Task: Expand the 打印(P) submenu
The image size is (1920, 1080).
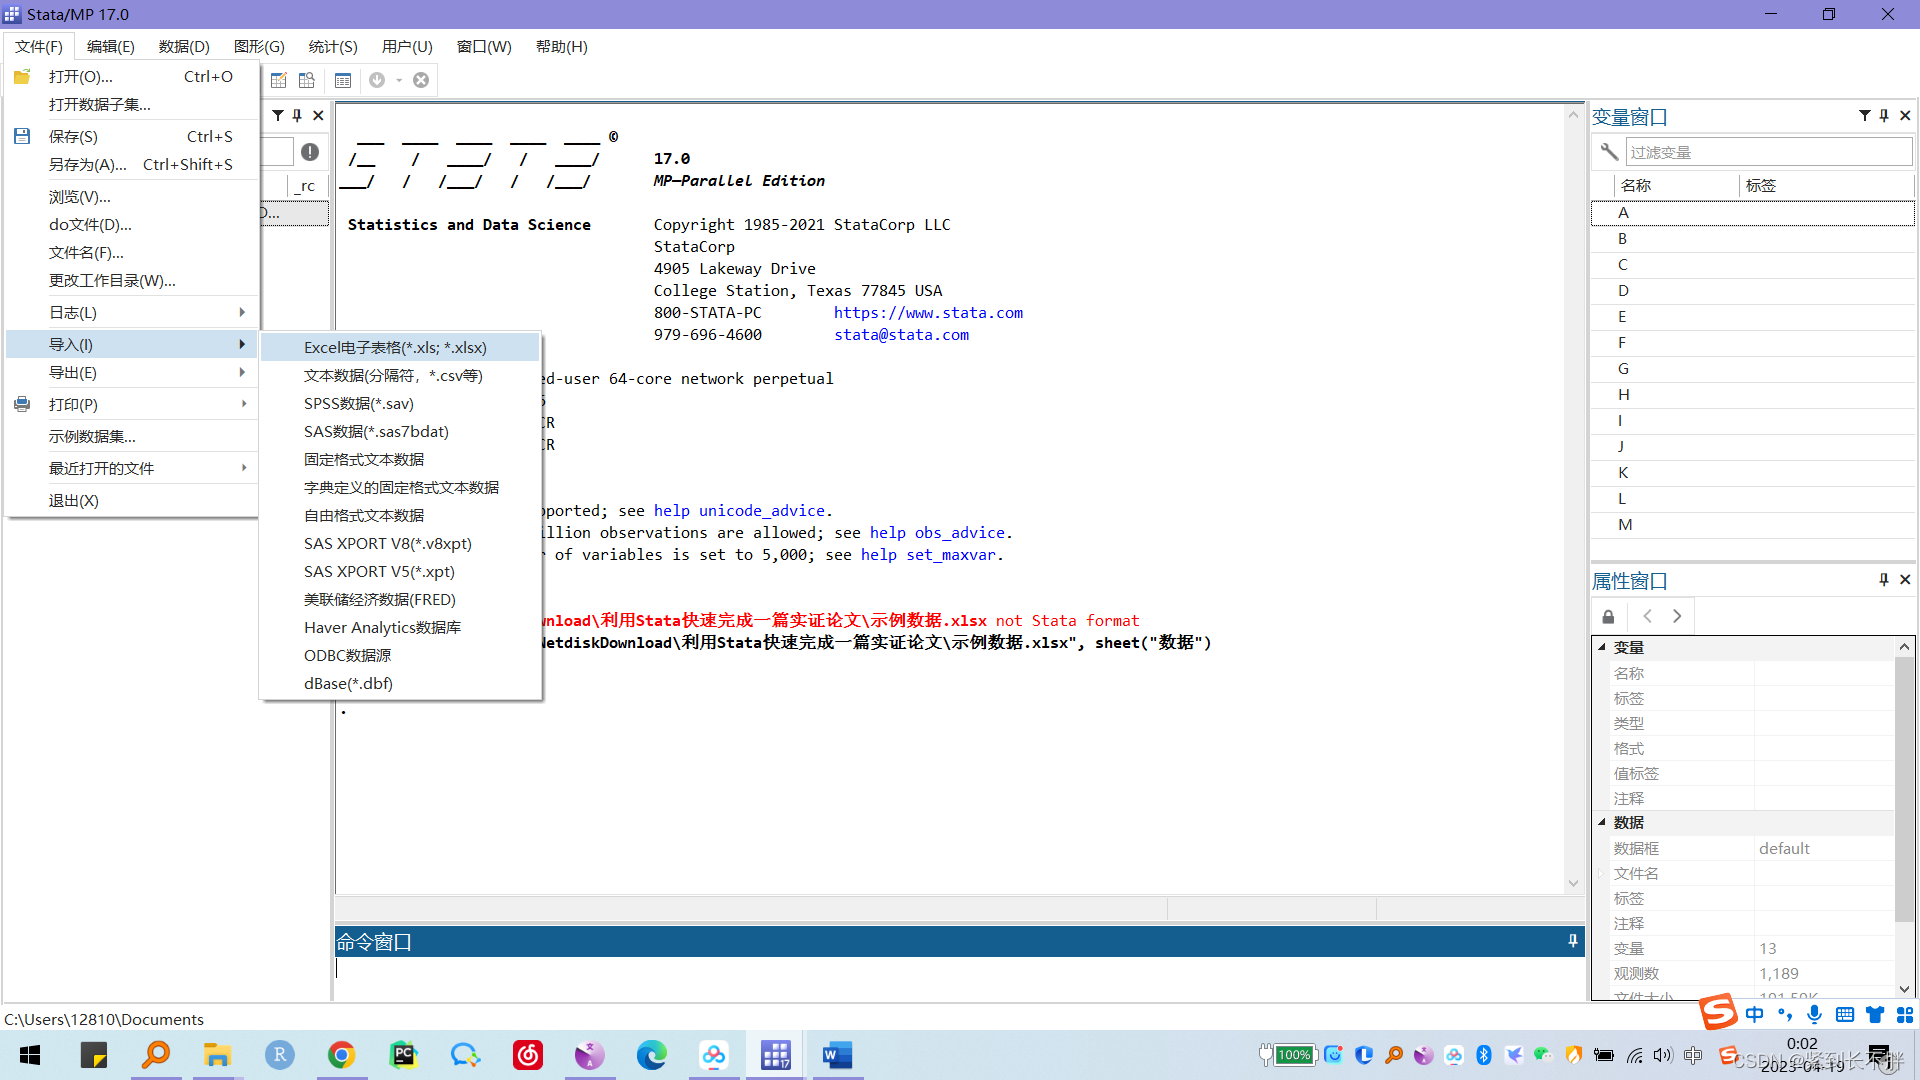Action: 132,404
